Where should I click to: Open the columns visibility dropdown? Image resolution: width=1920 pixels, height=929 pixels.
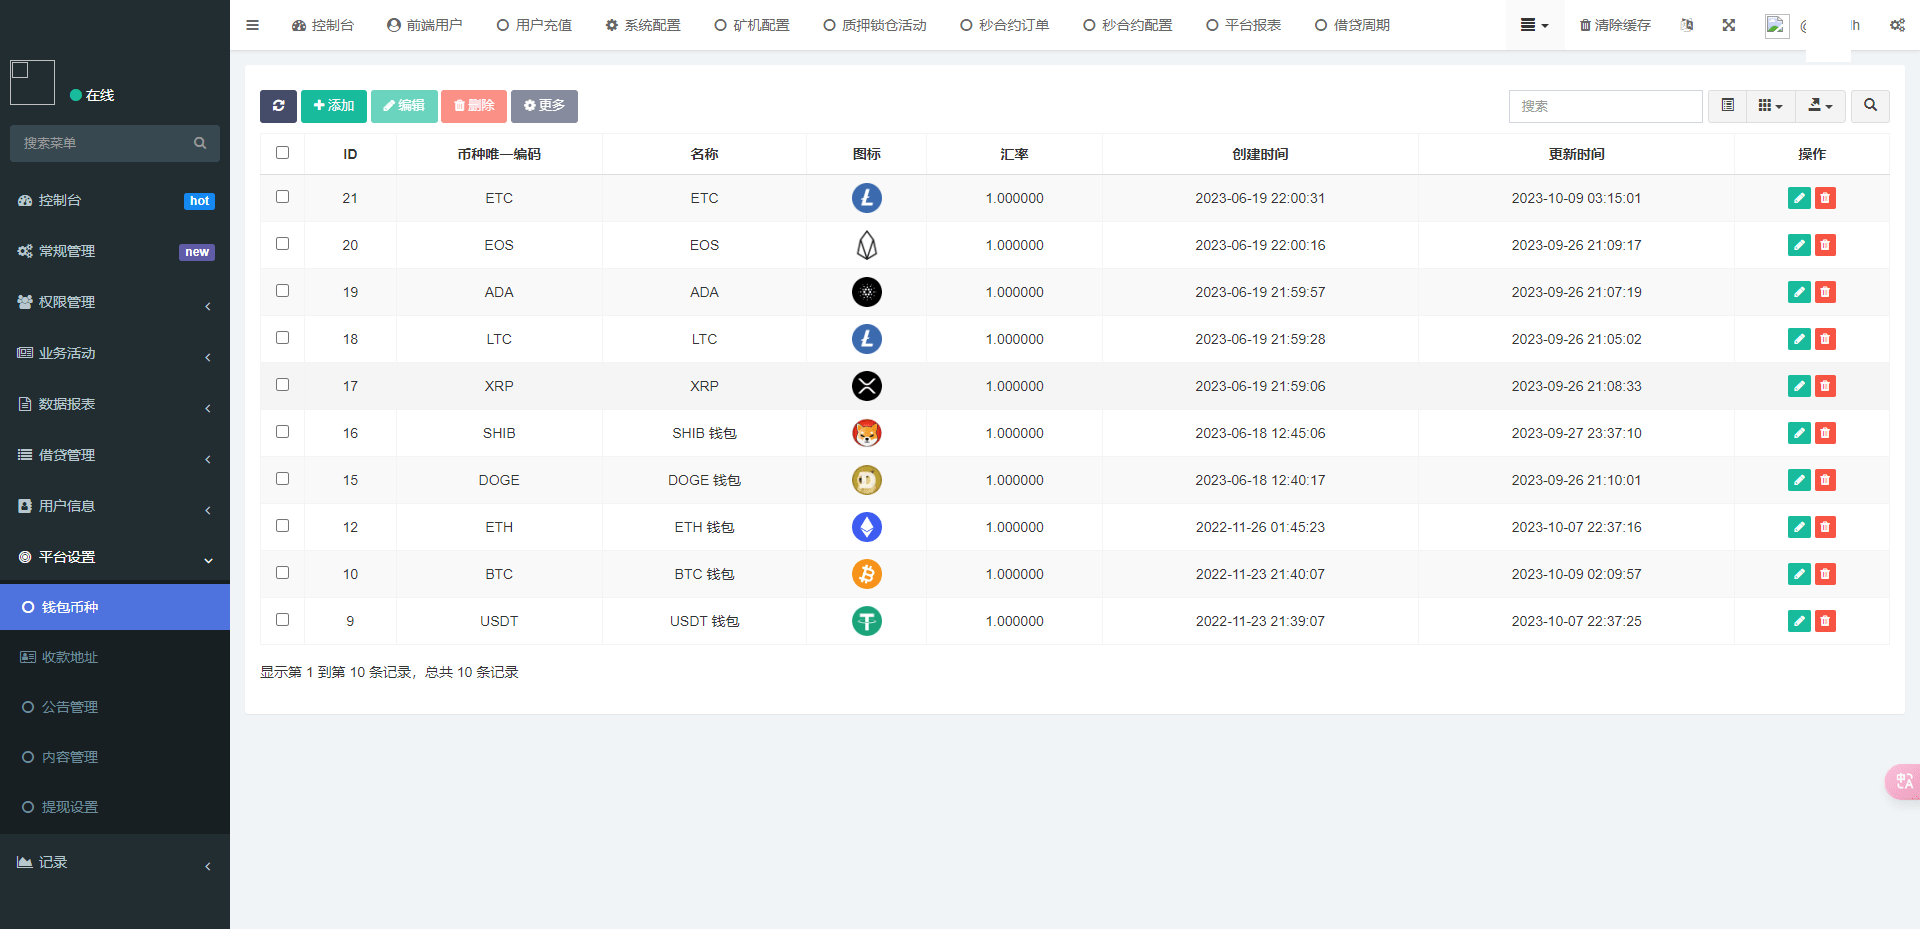coord(1770,106)
